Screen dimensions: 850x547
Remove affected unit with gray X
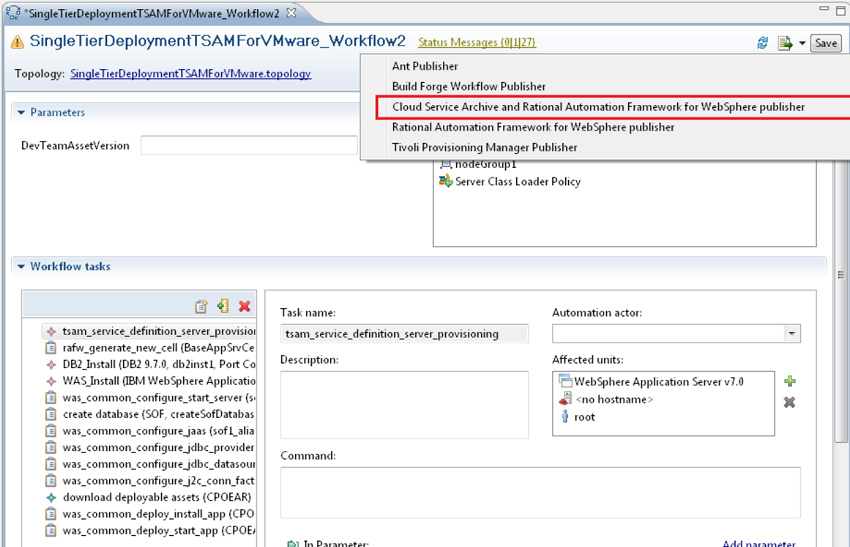coord(790,402)
